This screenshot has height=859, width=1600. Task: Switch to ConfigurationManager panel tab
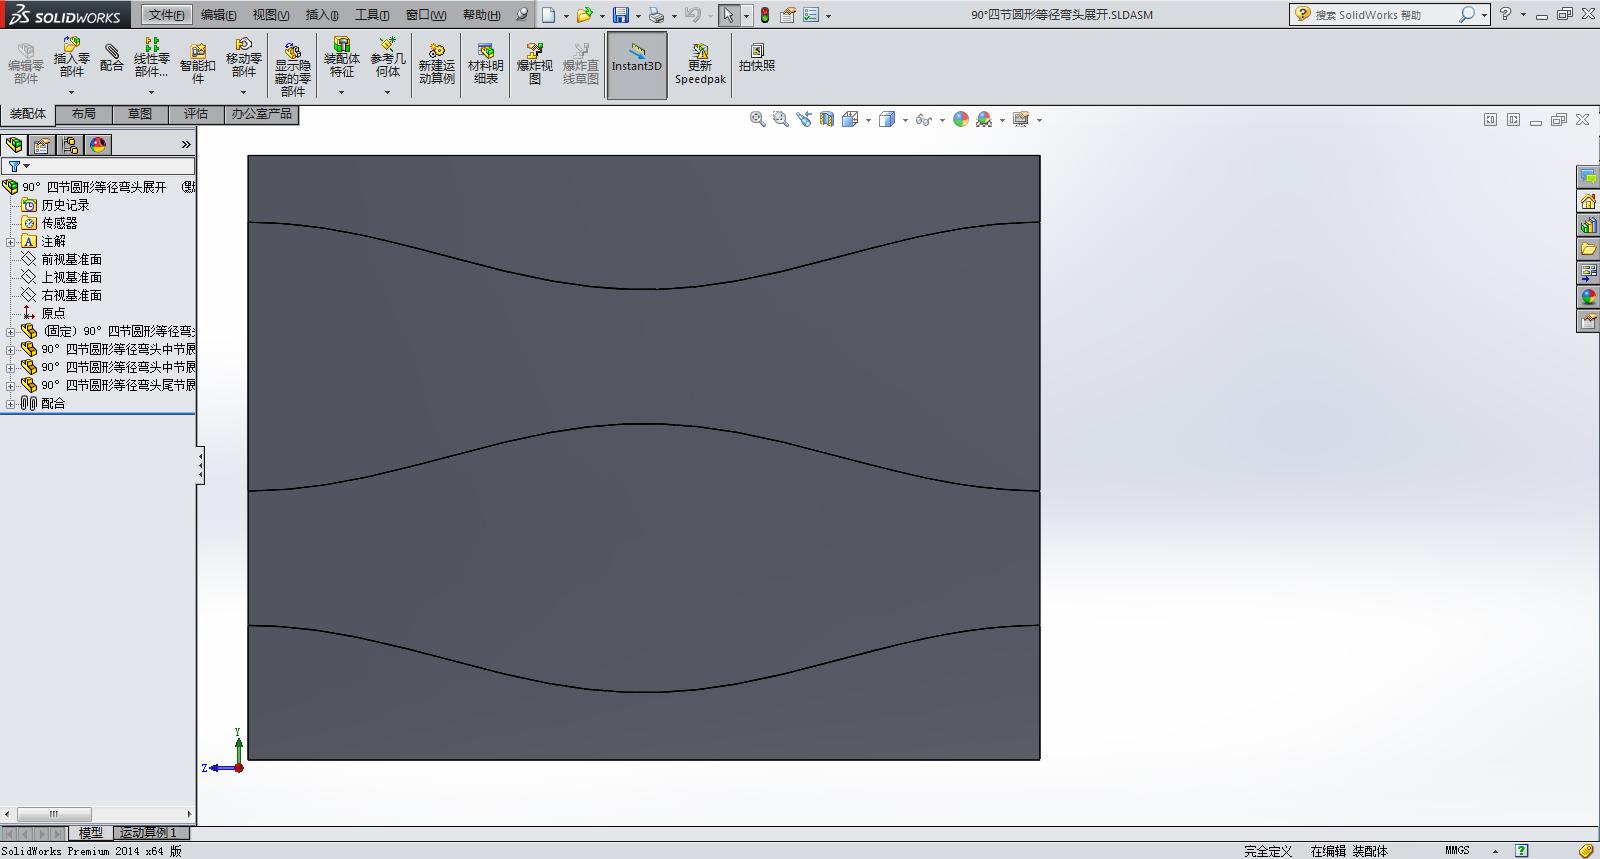click(x=70, y=145)
